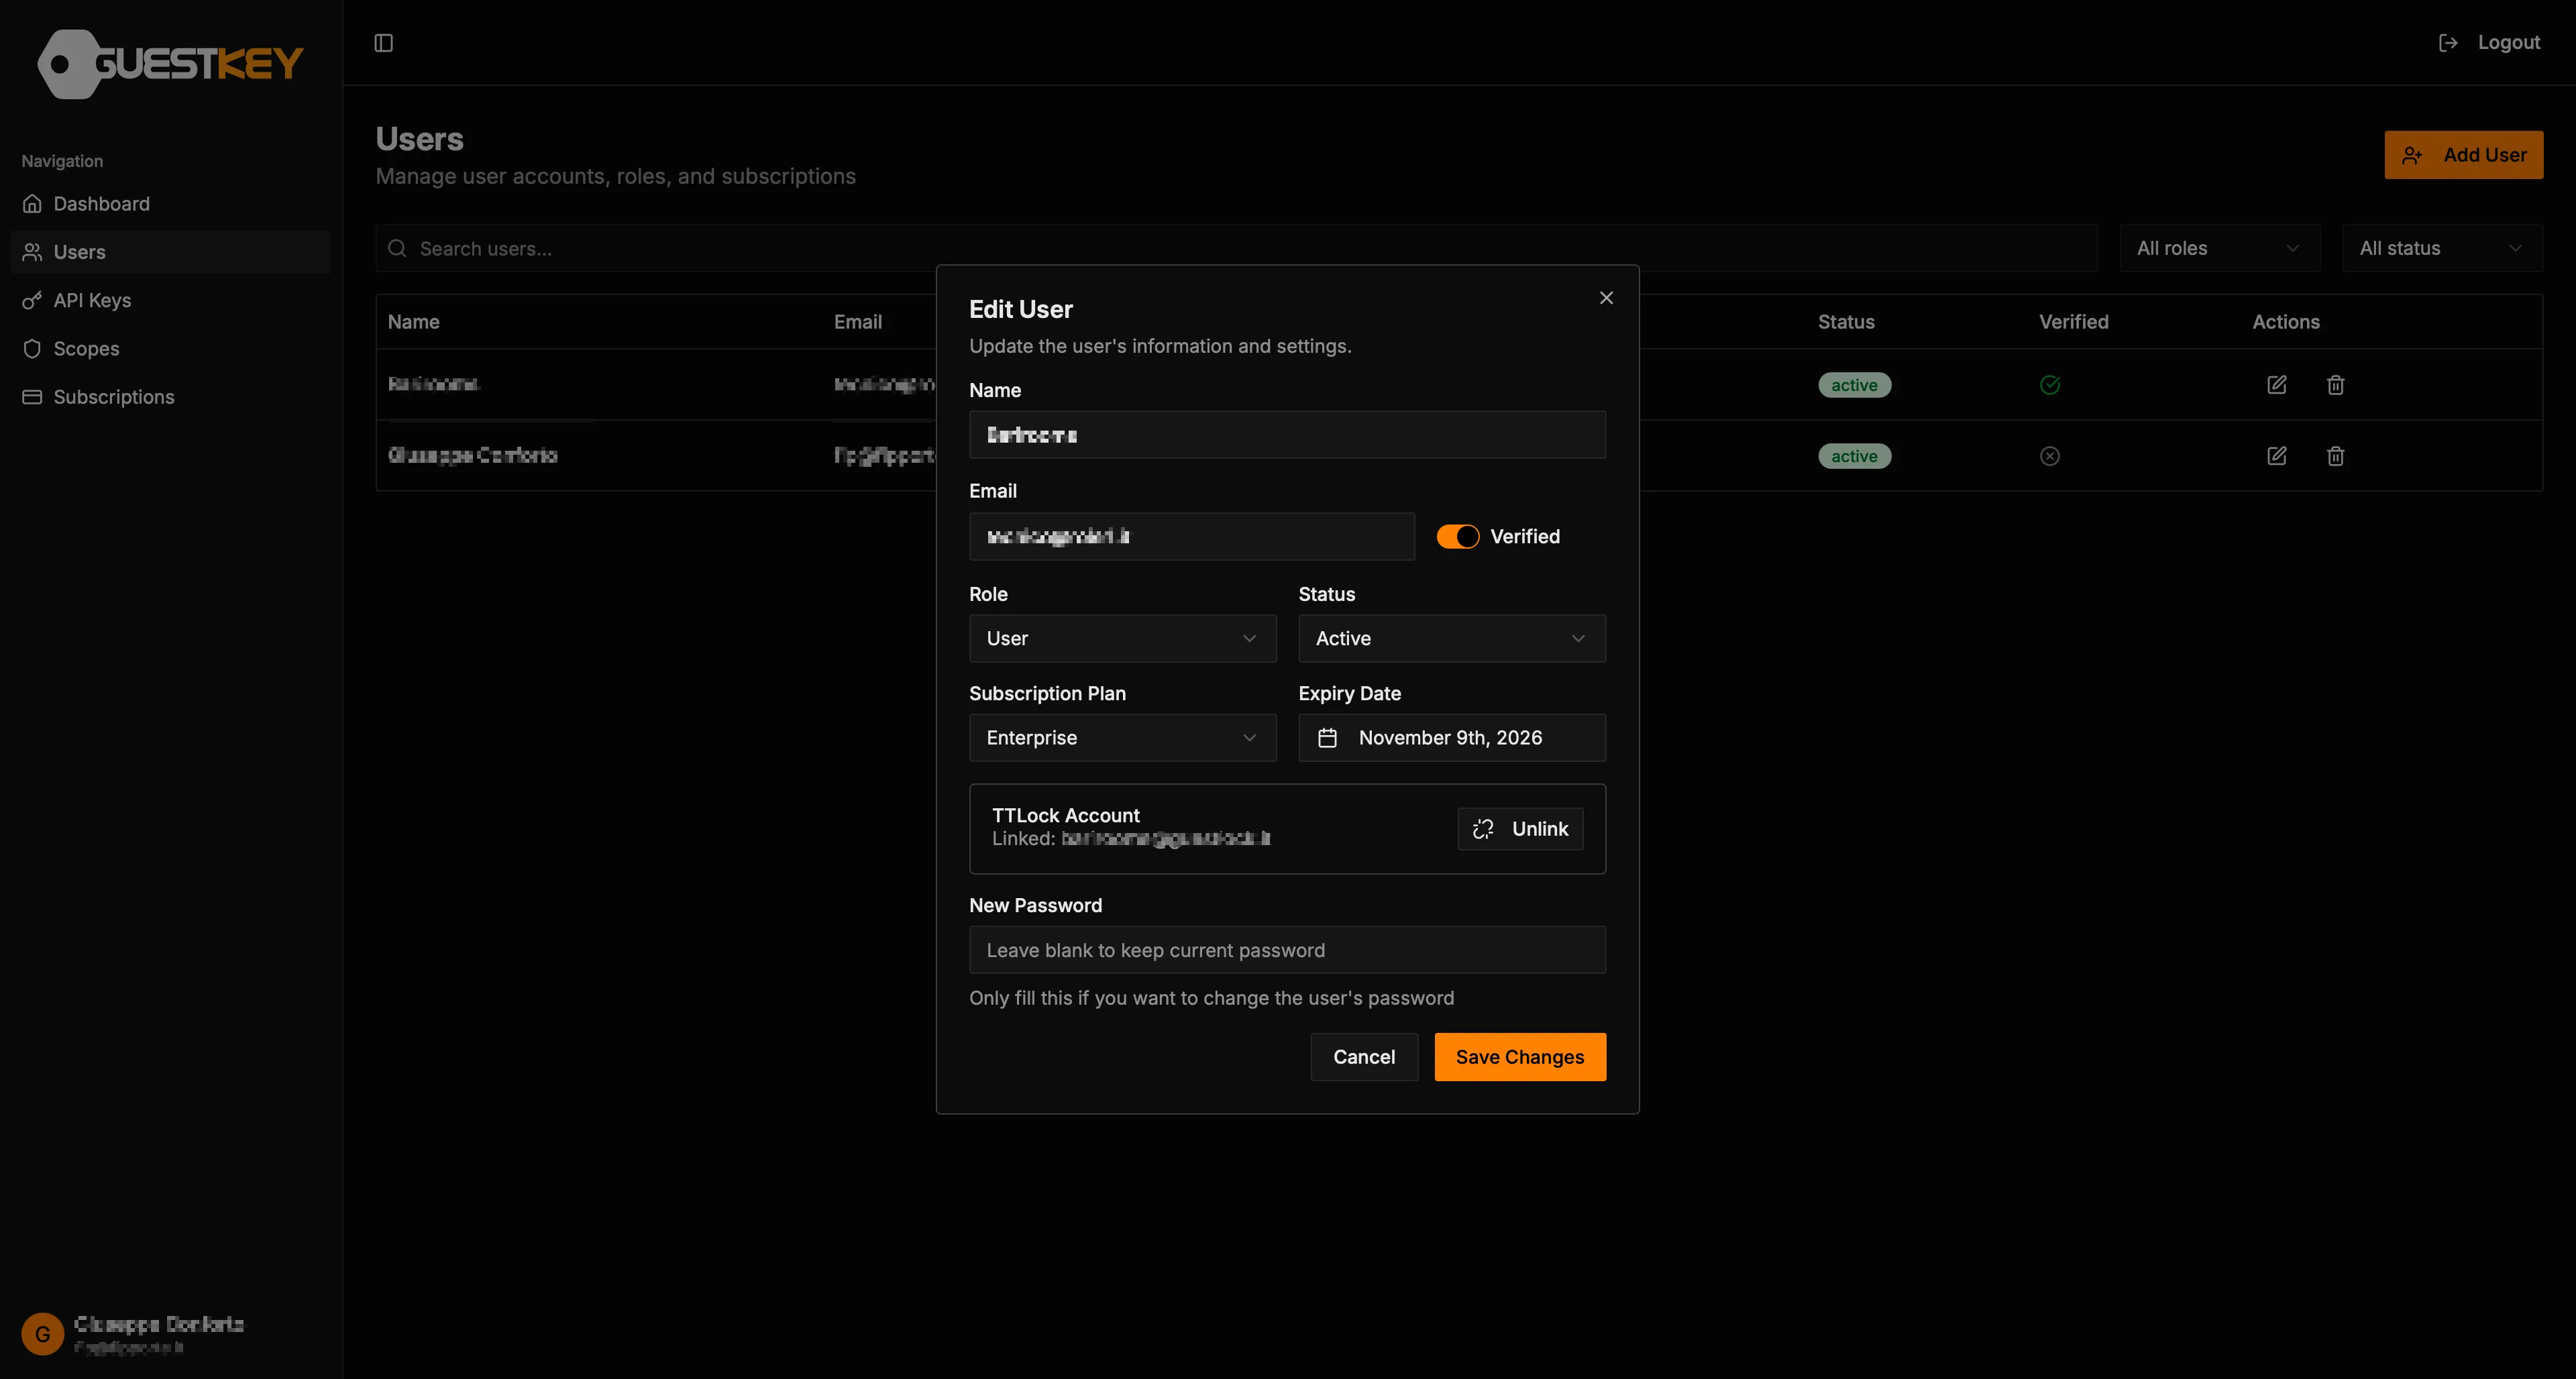2576x1379 pixels.
Task: Change the Enterprise subscription plan dropdown
Action: [1121, 738]
